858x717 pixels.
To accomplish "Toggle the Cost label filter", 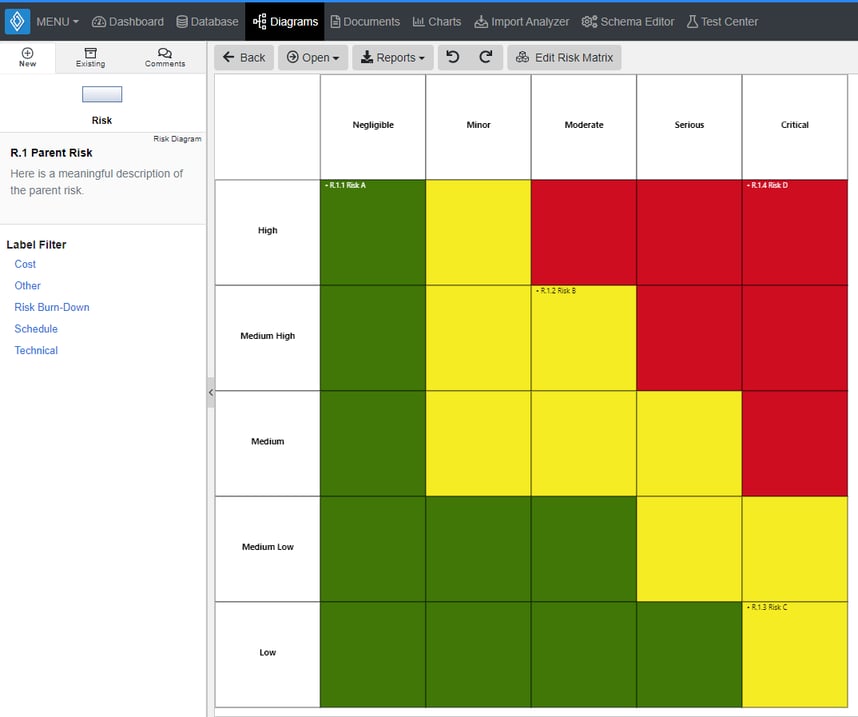I will coord(24,264).
